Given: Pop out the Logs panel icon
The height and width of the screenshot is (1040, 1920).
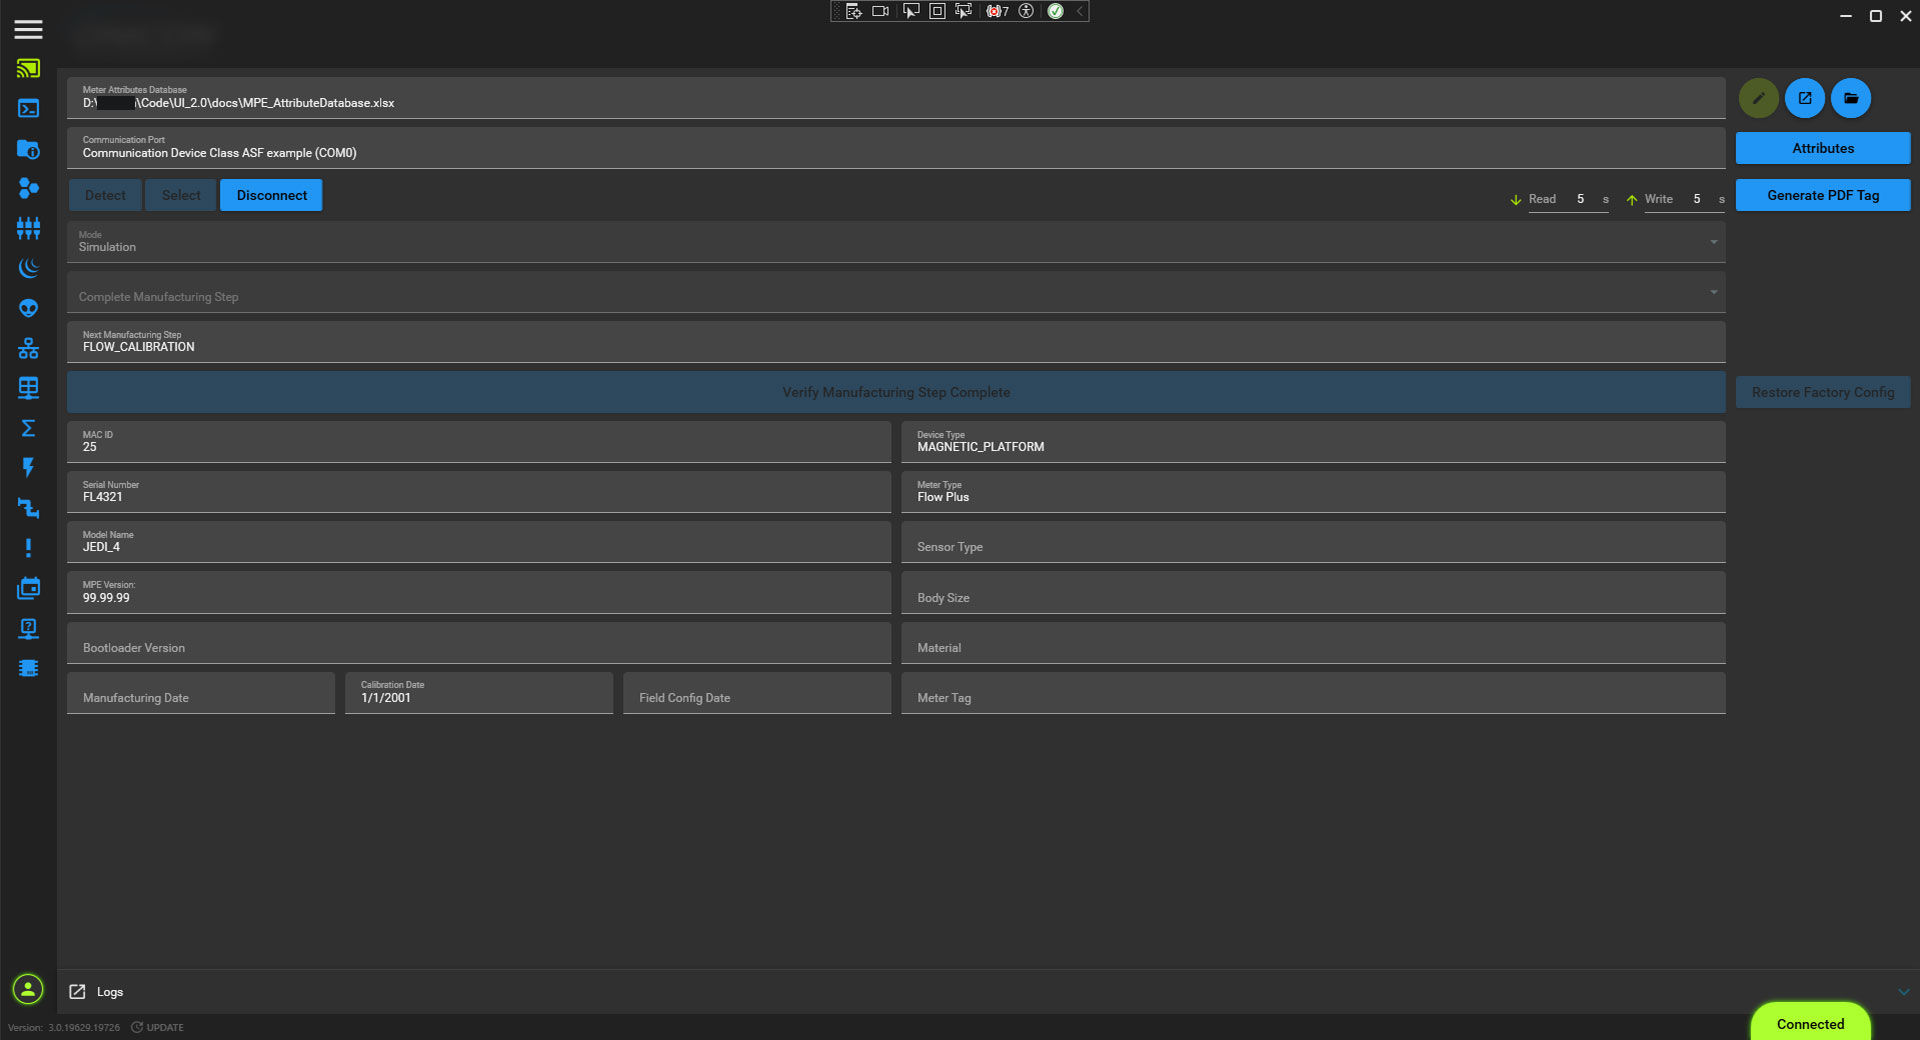Looking at the screenshot, I should (x=77, y=992).
